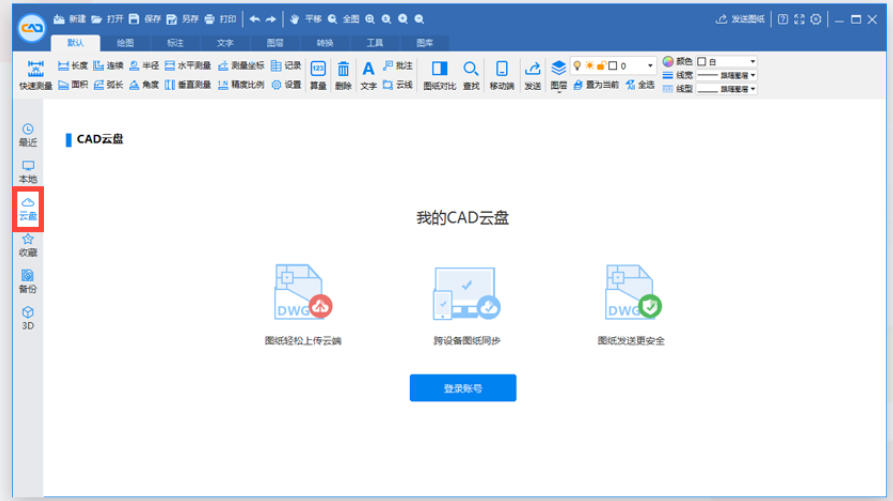Viewport: 893px width, 501px height.
Task: Click the 另存 save as button
Action: tap(182, 19)
